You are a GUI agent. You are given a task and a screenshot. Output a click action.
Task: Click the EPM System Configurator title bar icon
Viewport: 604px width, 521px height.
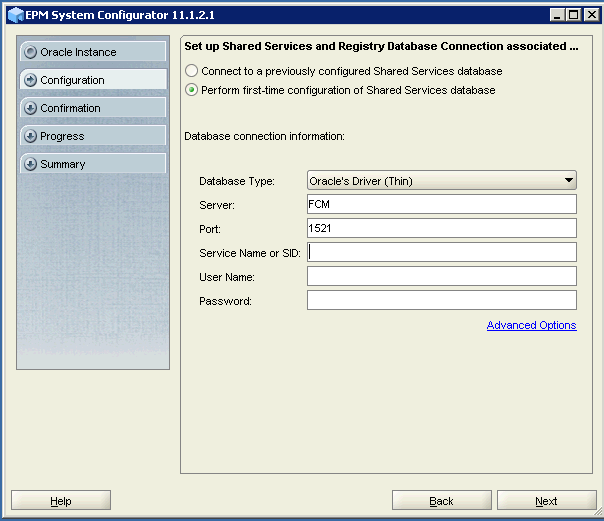click(x=16, y=15)
